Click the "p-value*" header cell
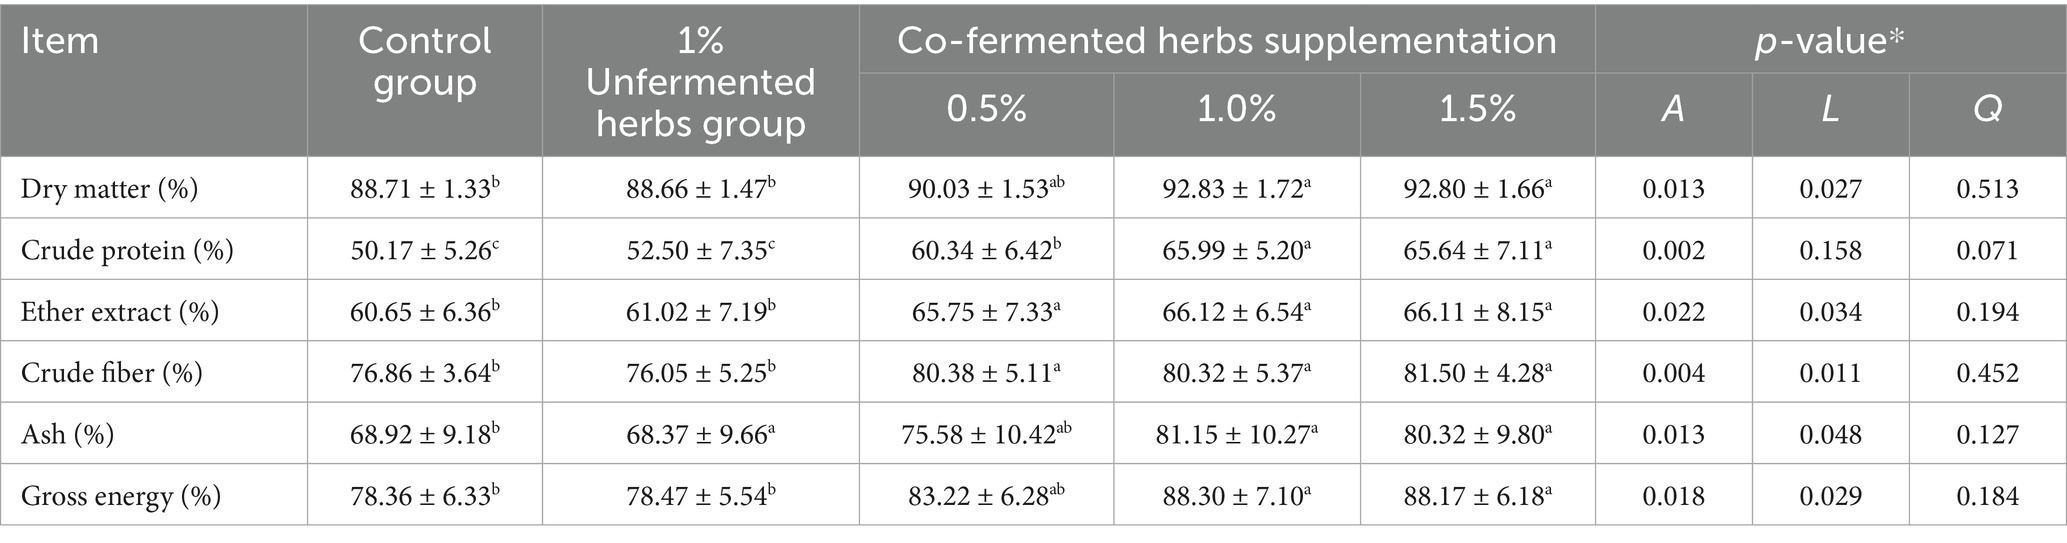This screenshot has width=2067, height=543. [x=1830, y=41]
